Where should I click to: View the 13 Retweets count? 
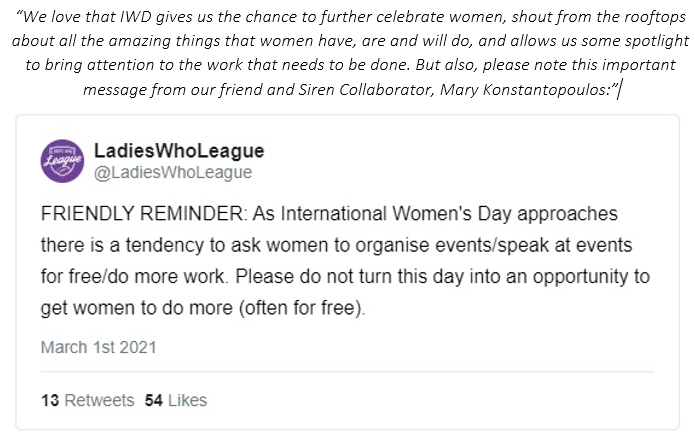(87, 400)
